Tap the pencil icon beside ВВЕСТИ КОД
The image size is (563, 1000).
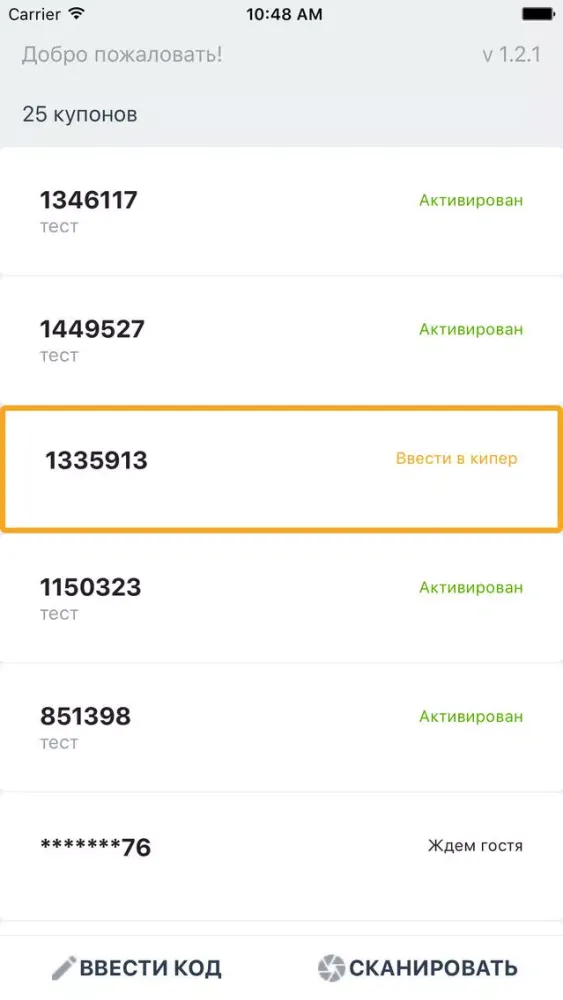click(64, 968)
